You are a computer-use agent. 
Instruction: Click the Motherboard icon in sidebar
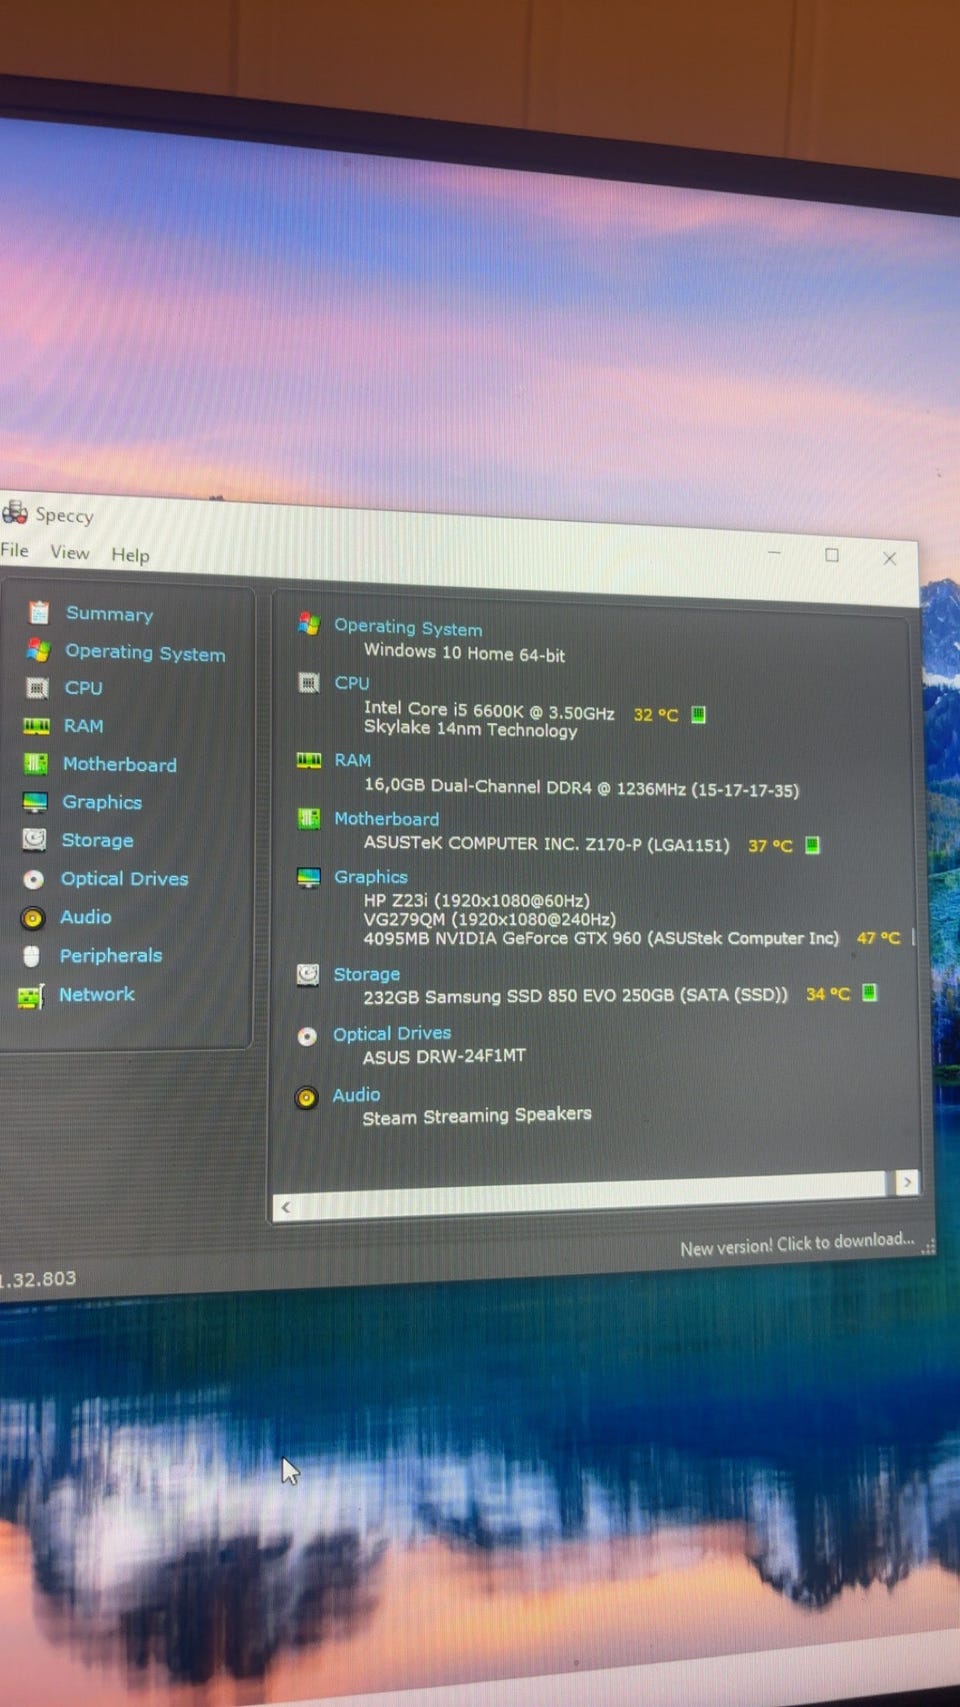coord(36,763)
